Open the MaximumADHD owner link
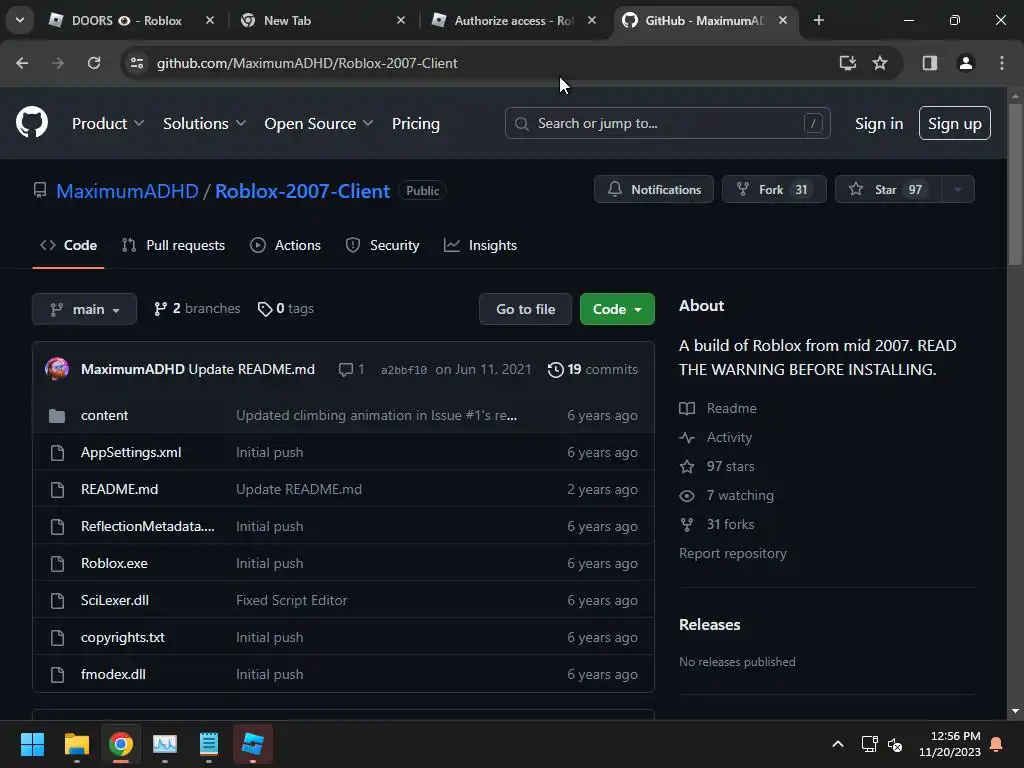The width and height of the screenshot is (1024, 768). point(127,191)
